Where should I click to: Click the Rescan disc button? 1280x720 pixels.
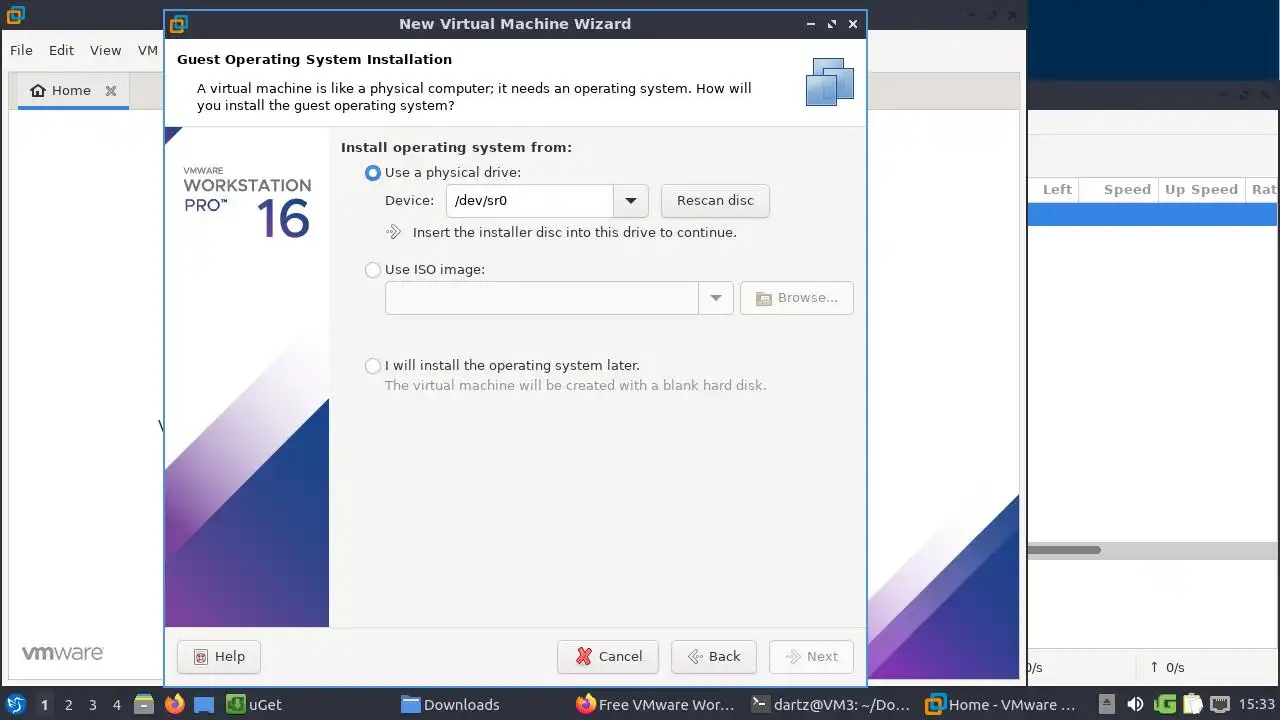[715, 201]
